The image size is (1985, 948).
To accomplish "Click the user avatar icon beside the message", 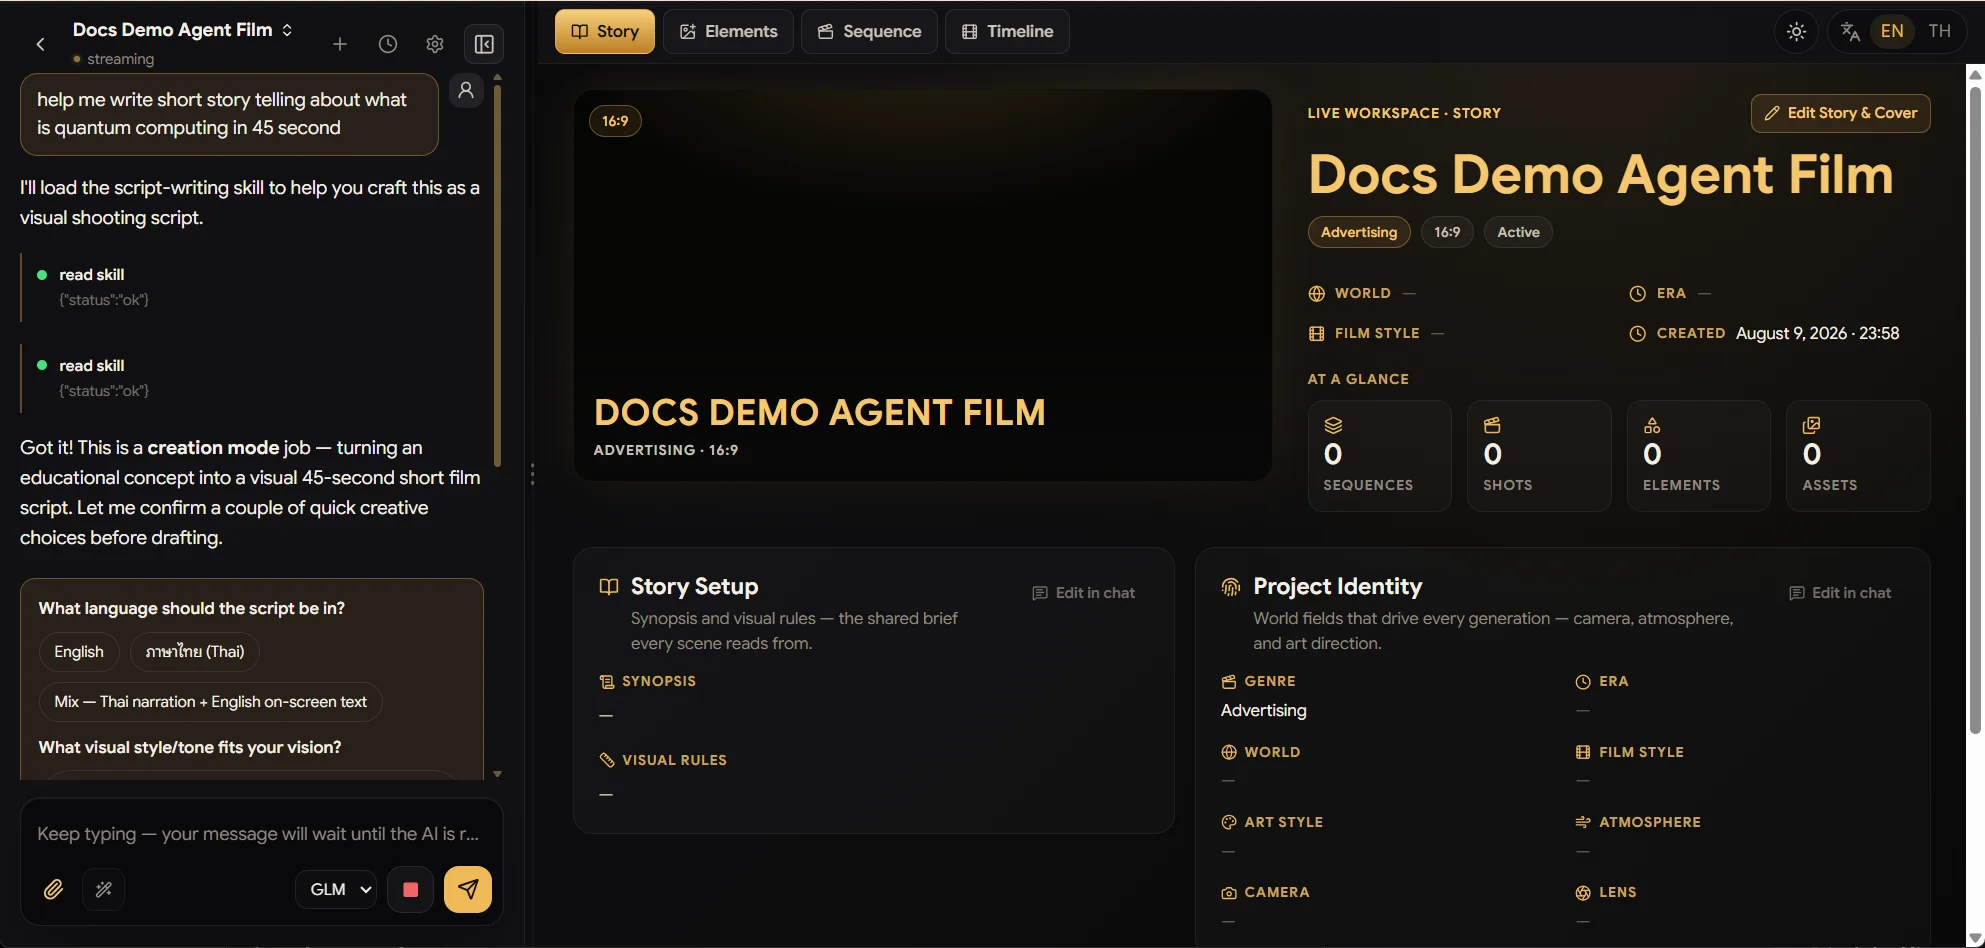I will (466, 90).
